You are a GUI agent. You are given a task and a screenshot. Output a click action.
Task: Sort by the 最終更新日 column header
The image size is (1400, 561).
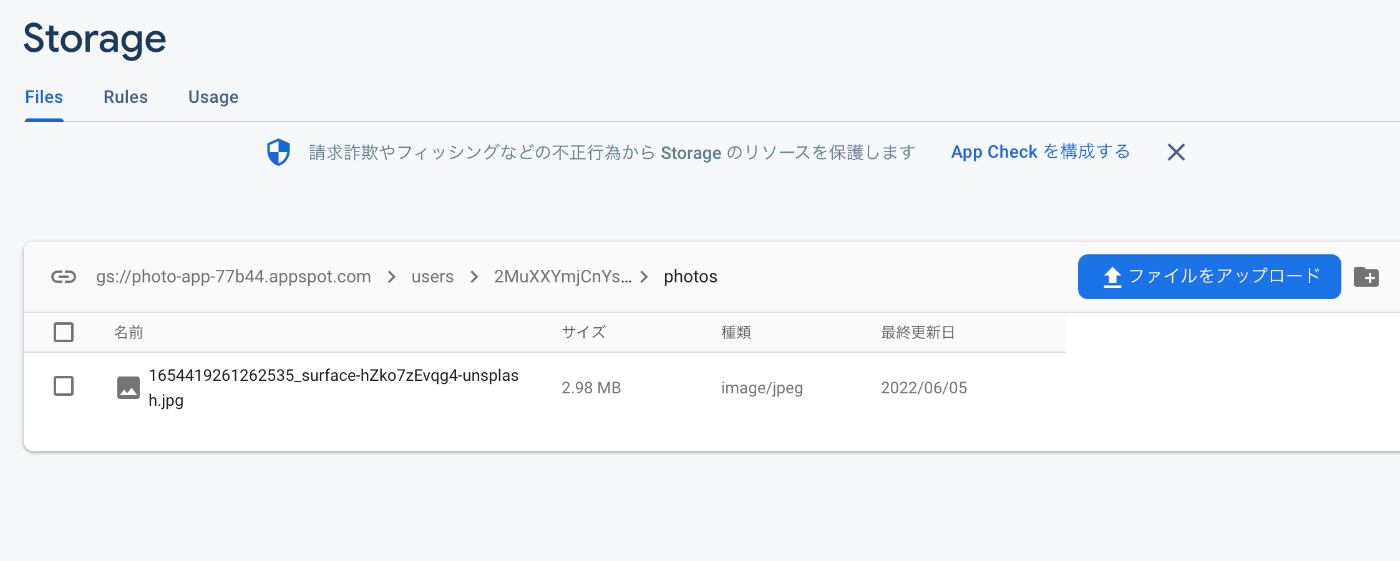918,332
